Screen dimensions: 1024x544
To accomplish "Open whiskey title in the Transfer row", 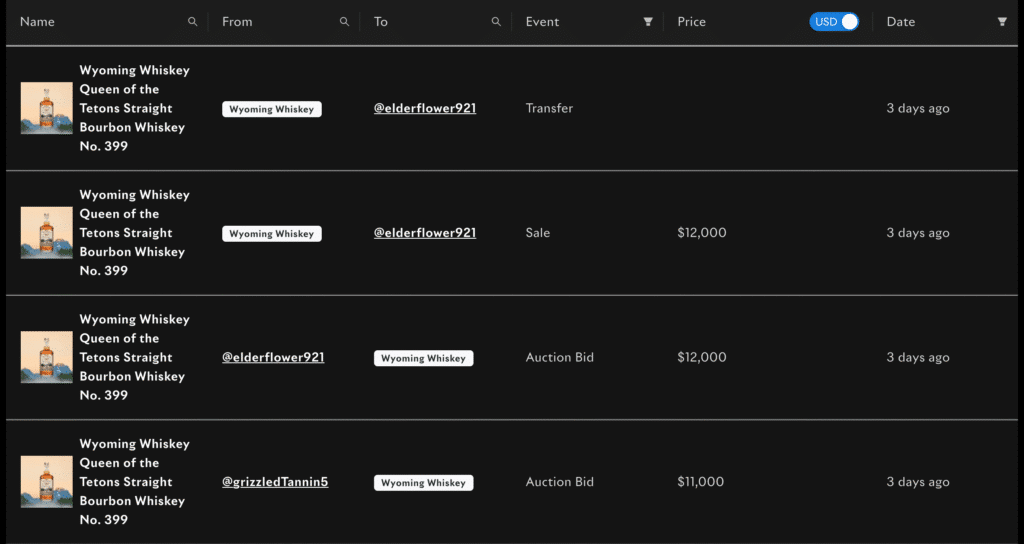I will click(x=135, y=108).
